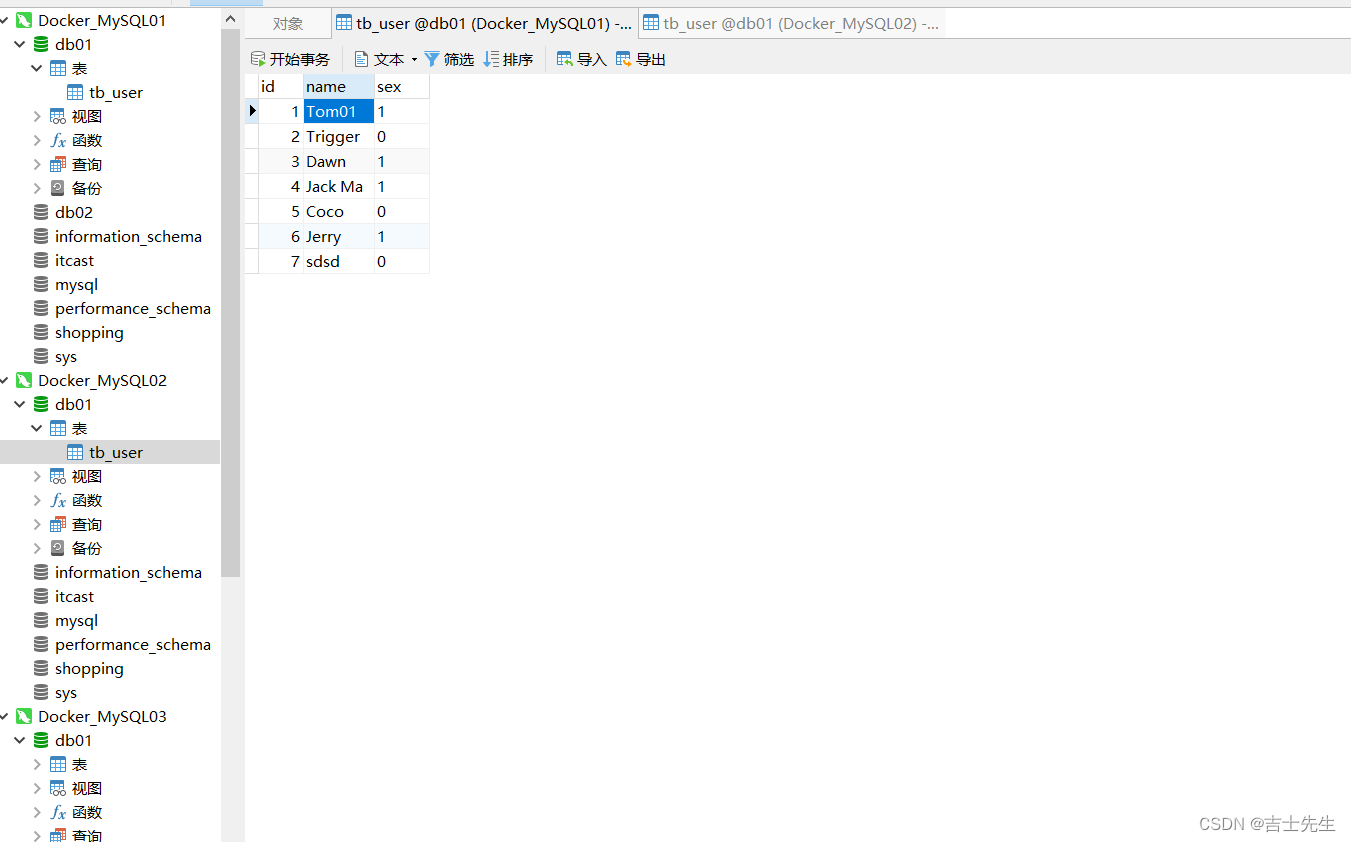1351x842 pixels.
Task: Click the 备份 backup icon under Docker_MySQL02
Action: (x=58, y=548)
